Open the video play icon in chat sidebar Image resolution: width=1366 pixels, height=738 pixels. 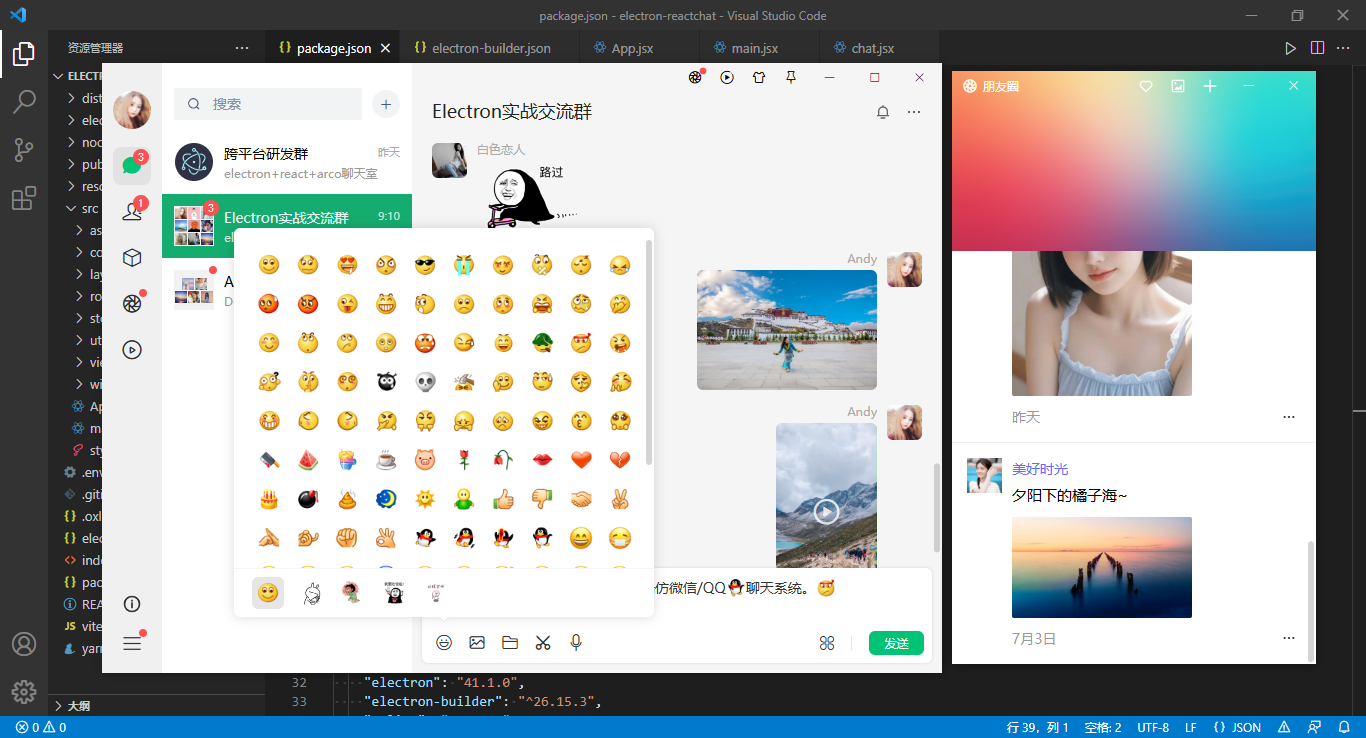tap(132, 350)
